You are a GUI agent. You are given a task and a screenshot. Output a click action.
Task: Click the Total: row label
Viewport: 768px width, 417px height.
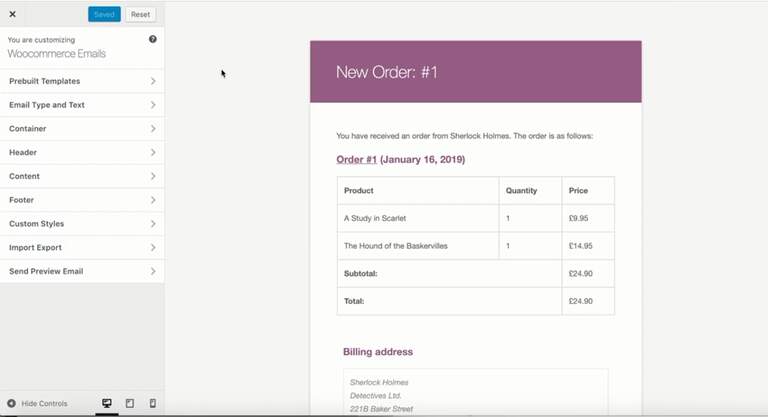click(354, 301)
